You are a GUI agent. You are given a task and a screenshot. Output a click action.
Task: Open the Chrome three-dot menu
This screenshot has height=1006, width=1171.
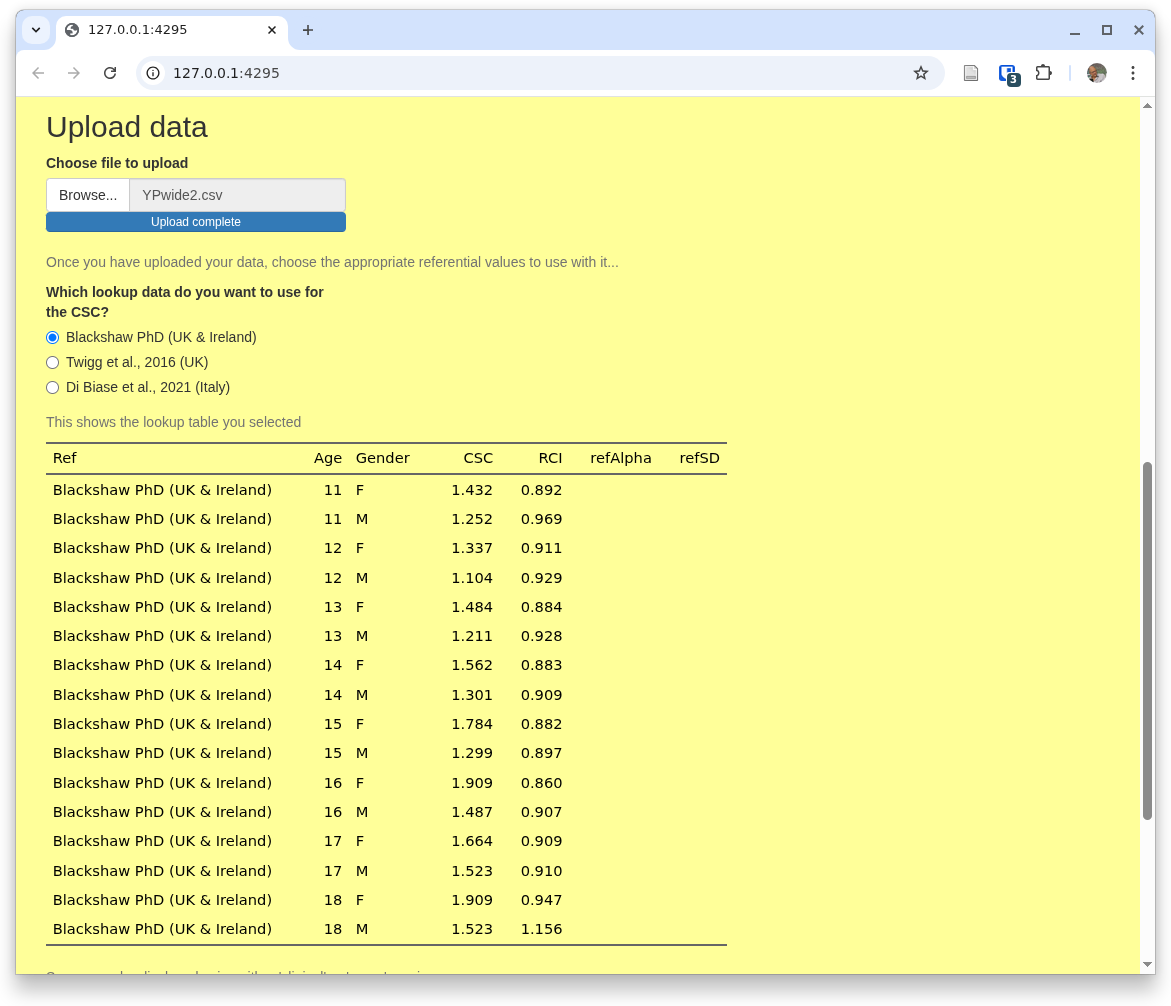1133,73
